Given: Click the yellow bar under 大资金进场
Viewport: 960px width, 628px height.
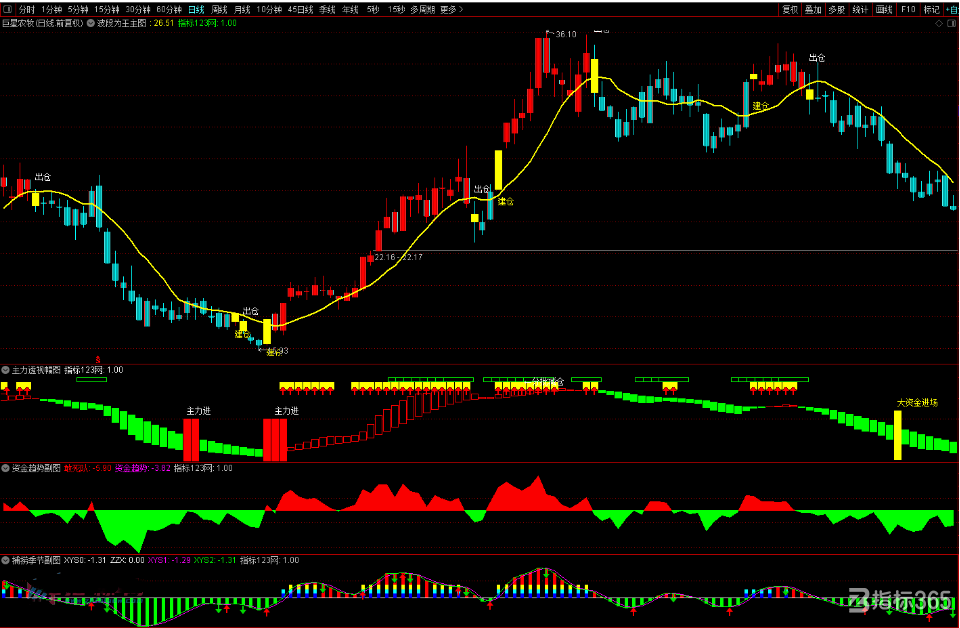Looking at the screenshot, I should [x=898, y=435].
